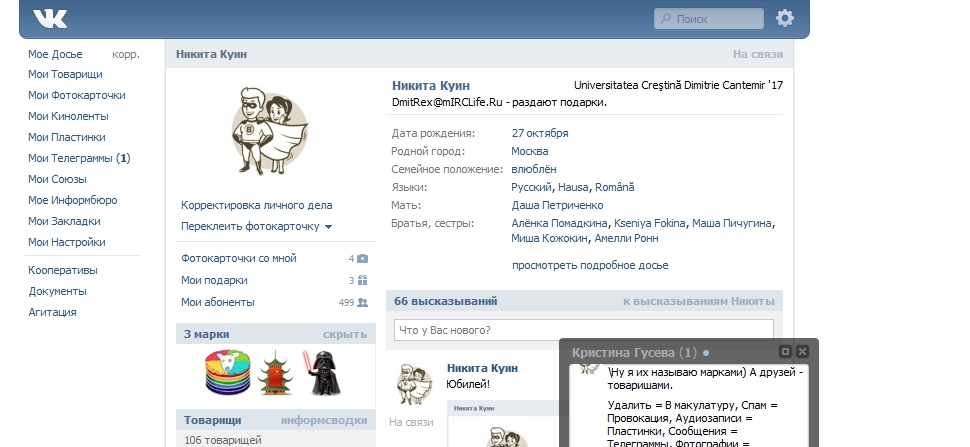This screenshot has height=447, width=970.
Task: Click the camera icon next to photo count
Action: point(363,258)
